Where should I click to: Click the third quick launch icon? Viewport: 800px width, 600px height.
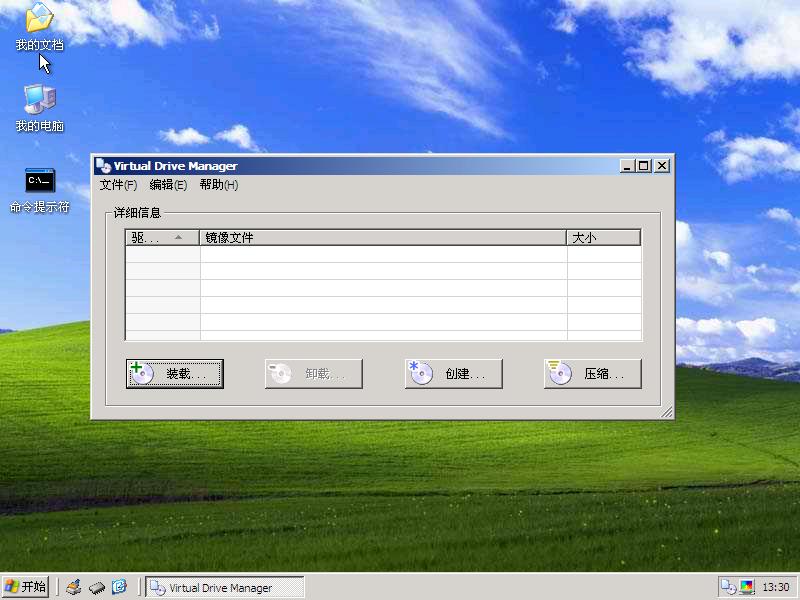tap(119, 587)
